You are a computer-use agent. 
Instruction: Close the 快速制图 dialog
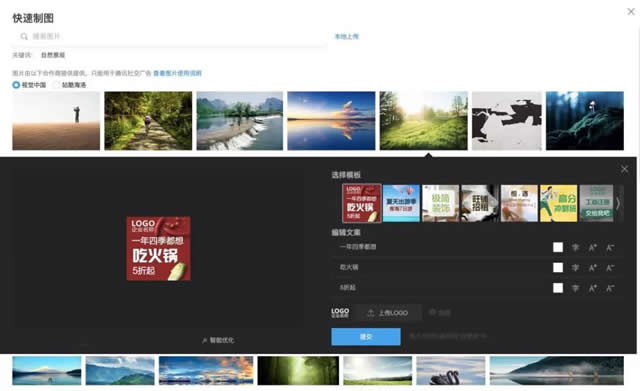point(631,11)
